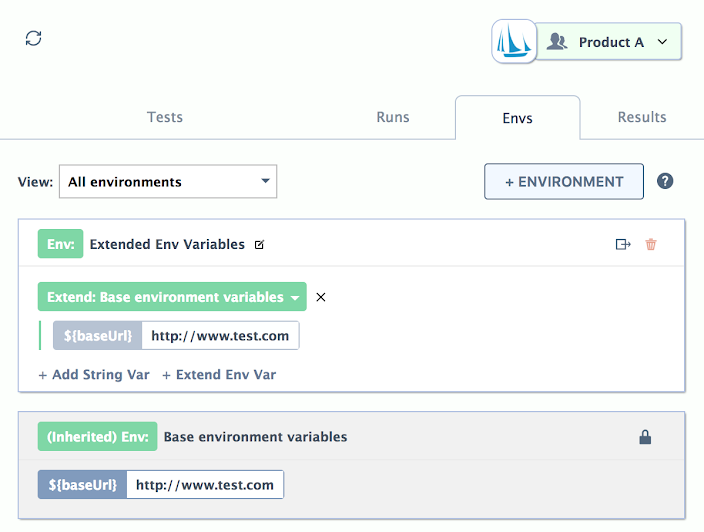Image resolution: width=704 pixels, height=532 pixels.
Task: Edit the Extended Env Variables name
Action: [x=260, y=245]
